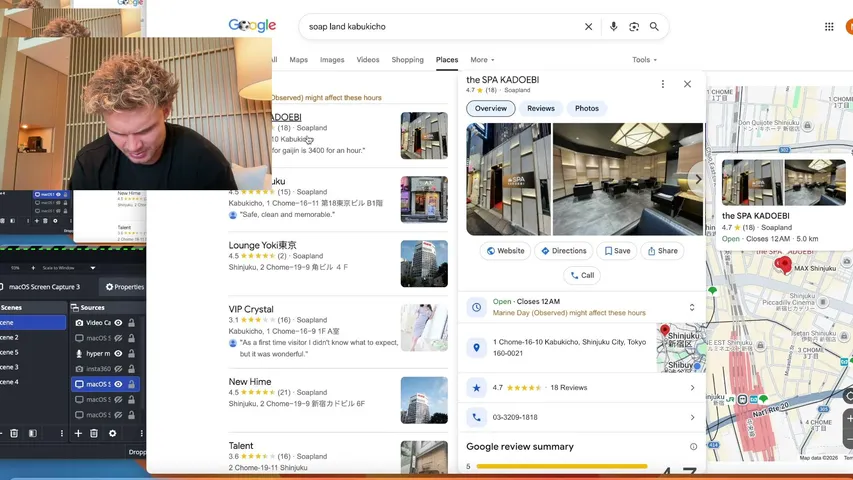Clear the Google search box text
The image size is (853, 480).
point(588,27)
